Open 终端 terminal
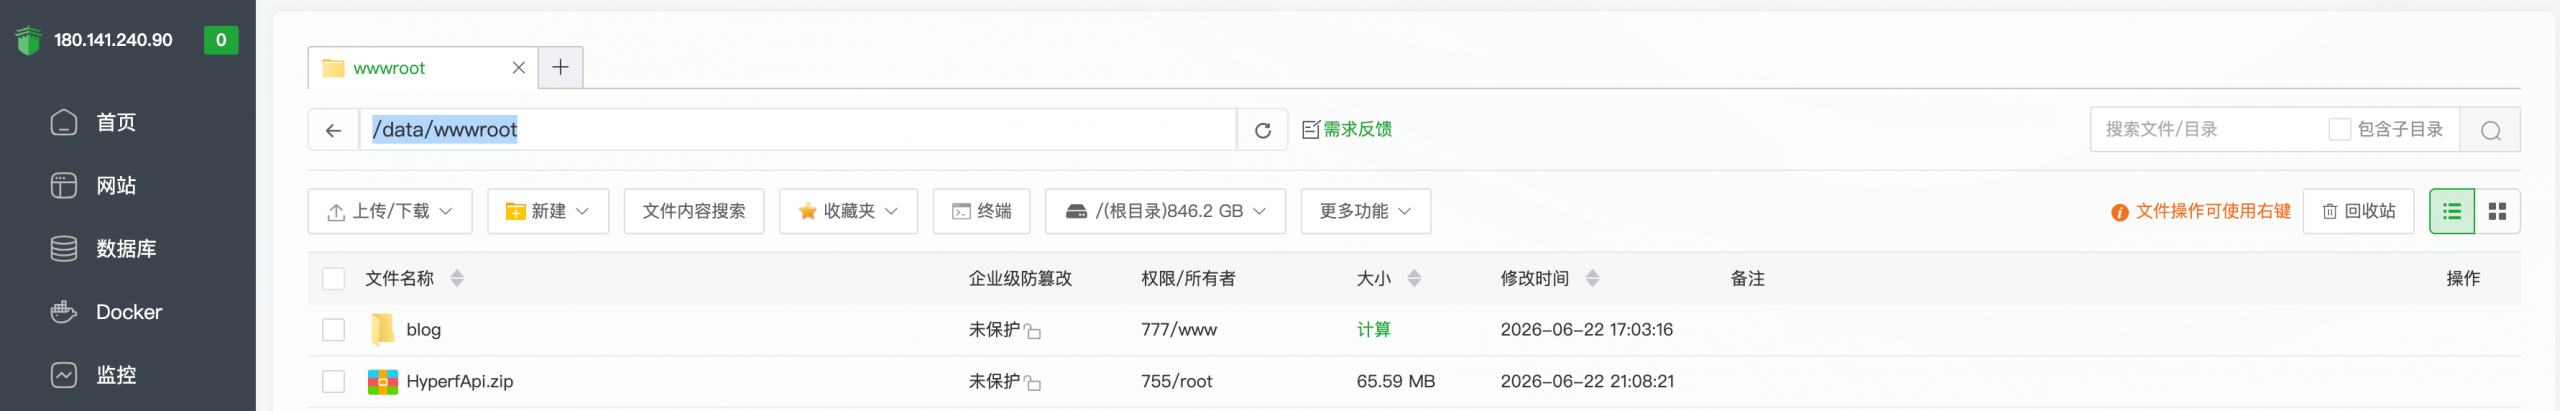2560x411 pixels. (x=982, y=211)
